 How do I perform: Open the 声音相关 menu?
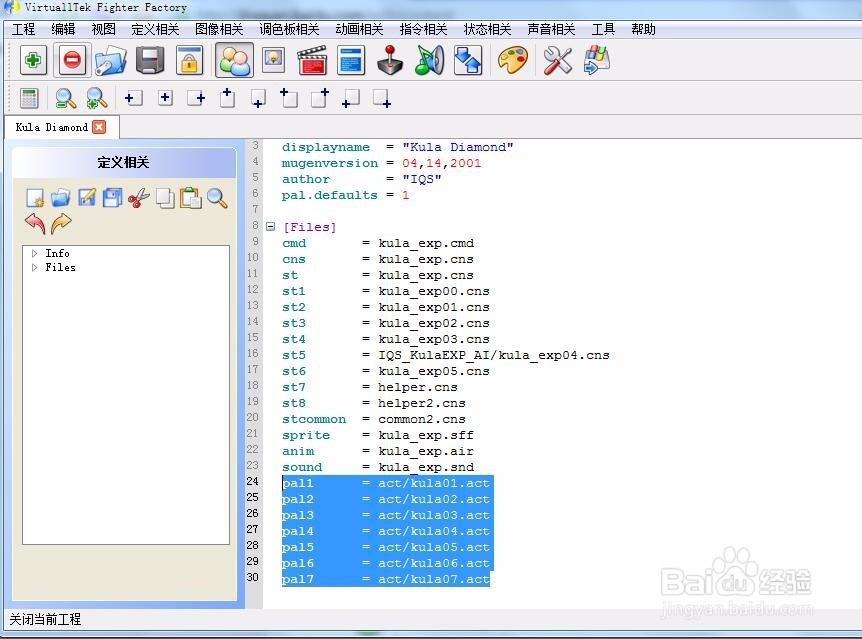pos(551,29)
